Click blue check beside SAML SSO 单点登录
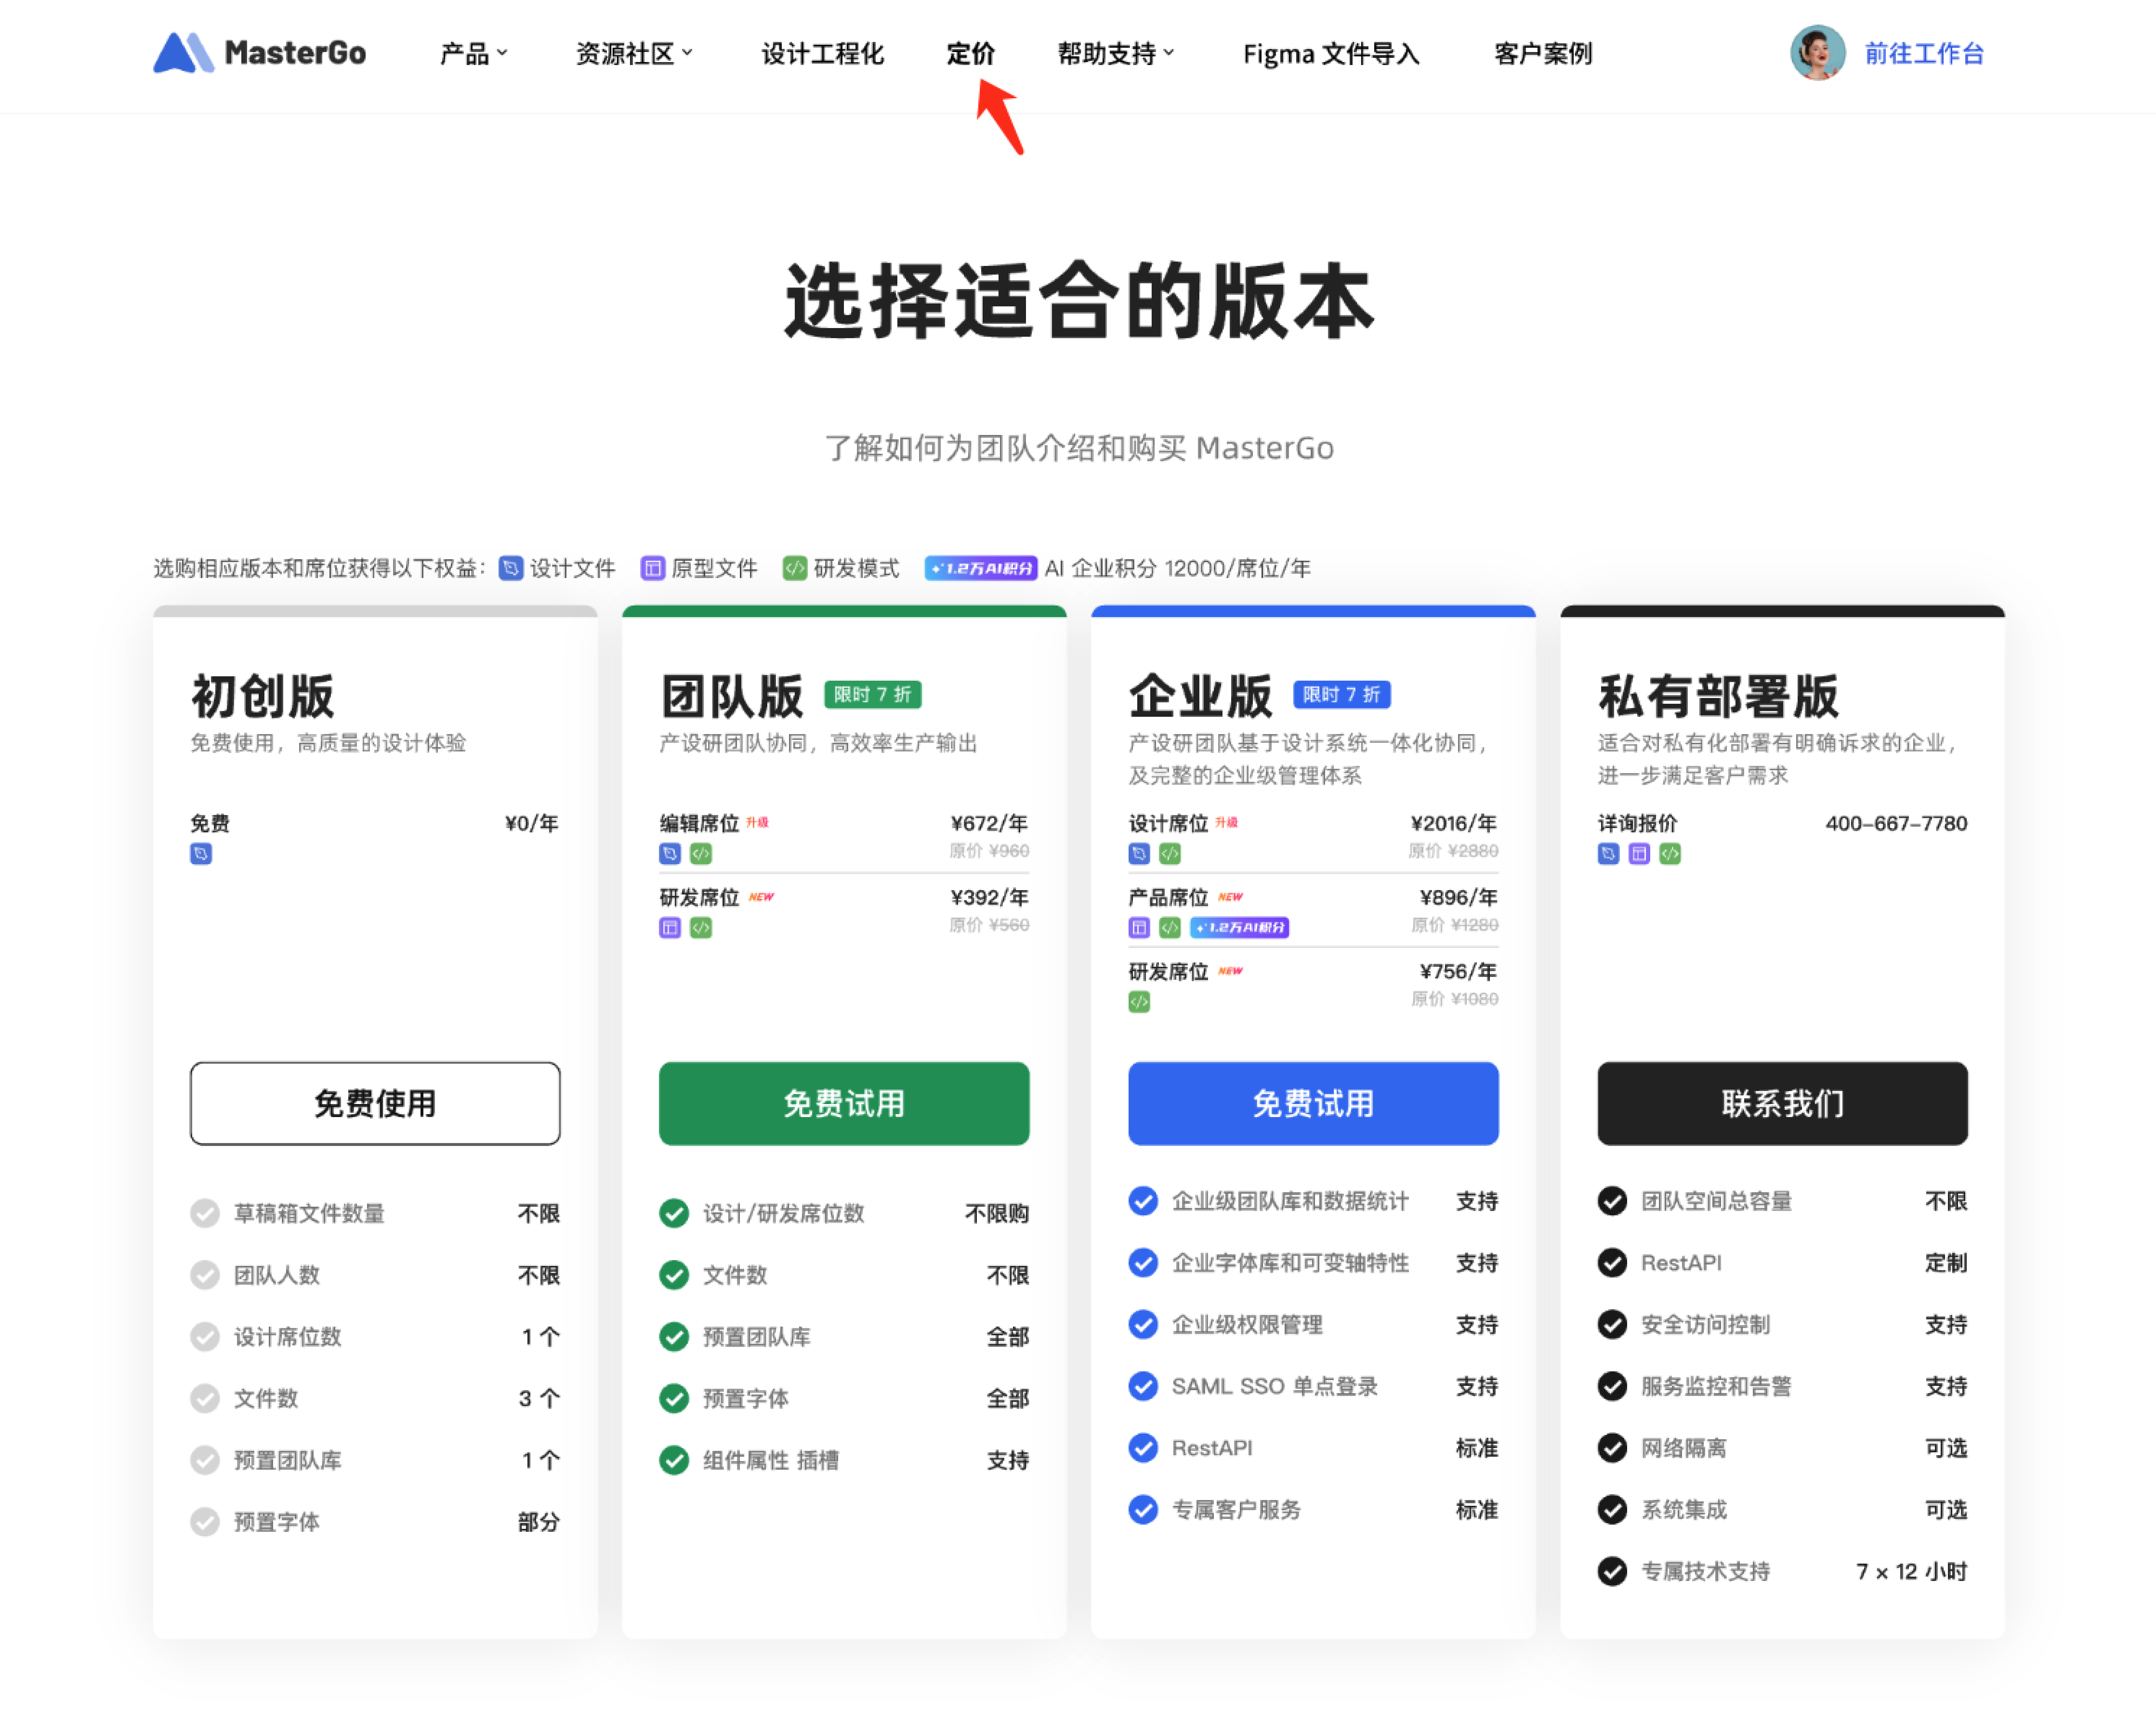Image resolution: width=2156 pixels, height=1711 pixels. click(x=1143, y=1386)
